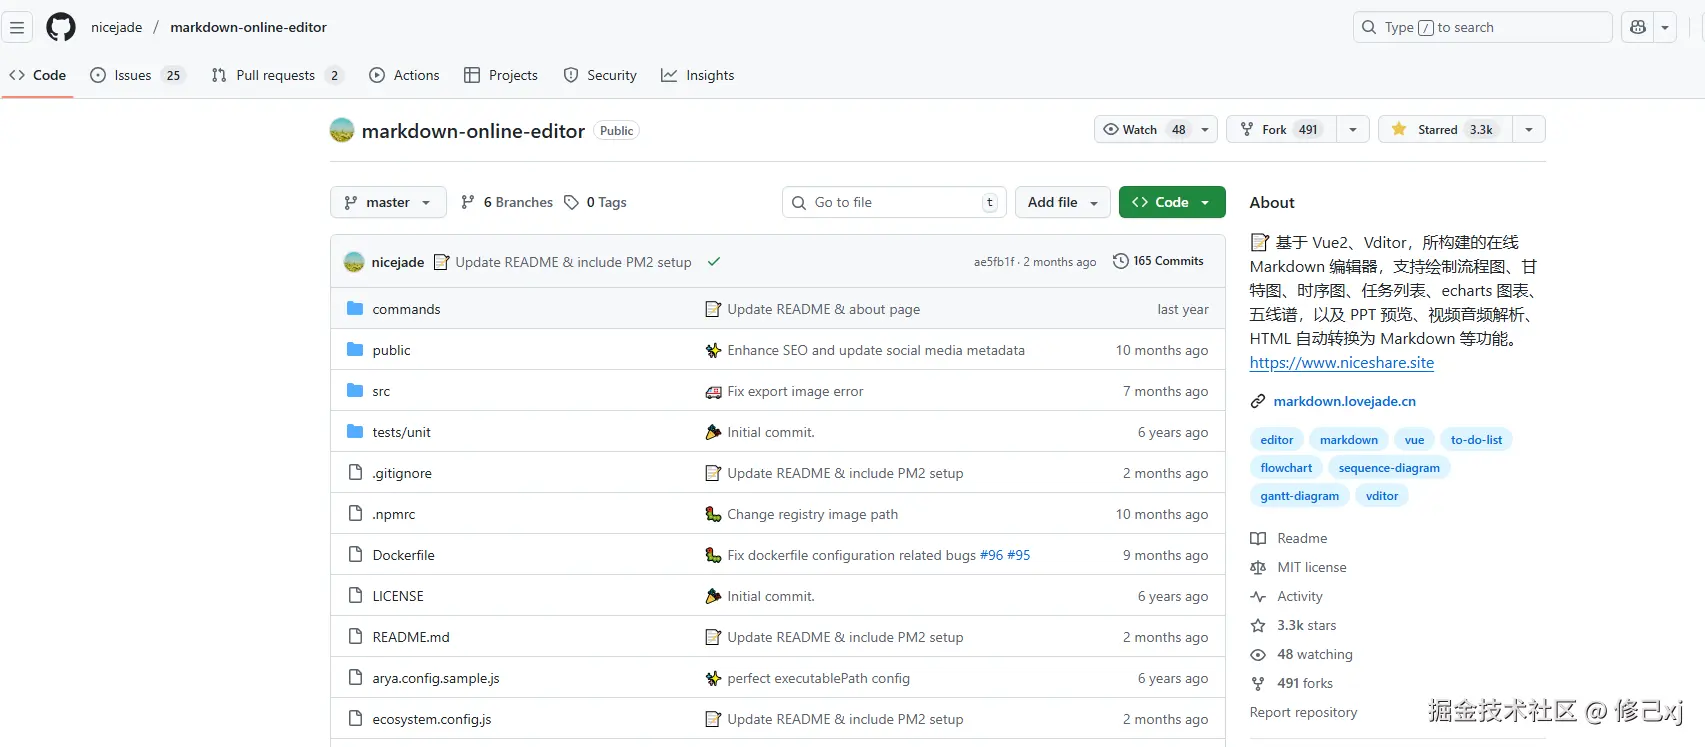Toggle Watch notifications for repository

point(1142,130)
